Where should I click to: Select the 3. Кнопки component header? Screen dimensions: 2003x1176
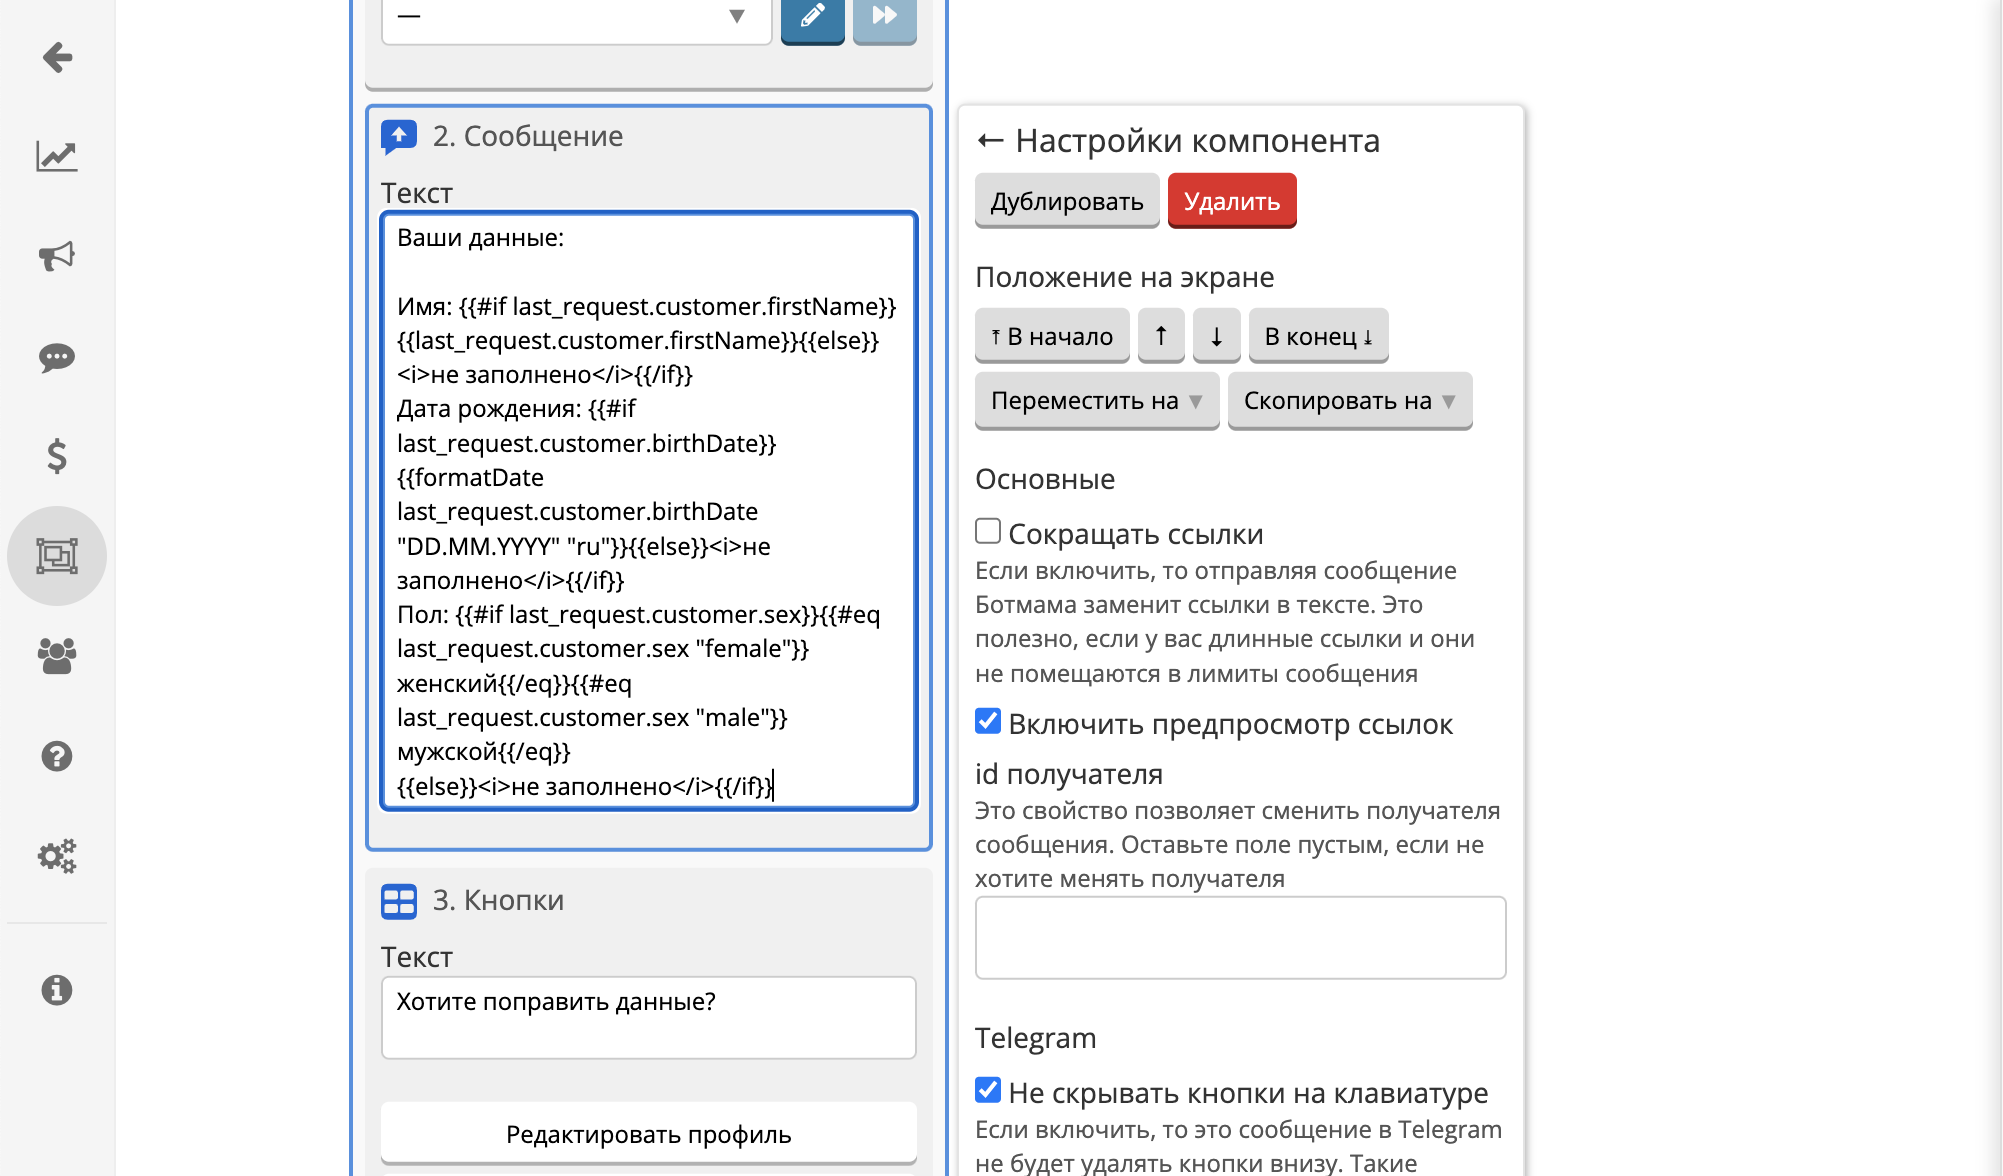point(498,900)
